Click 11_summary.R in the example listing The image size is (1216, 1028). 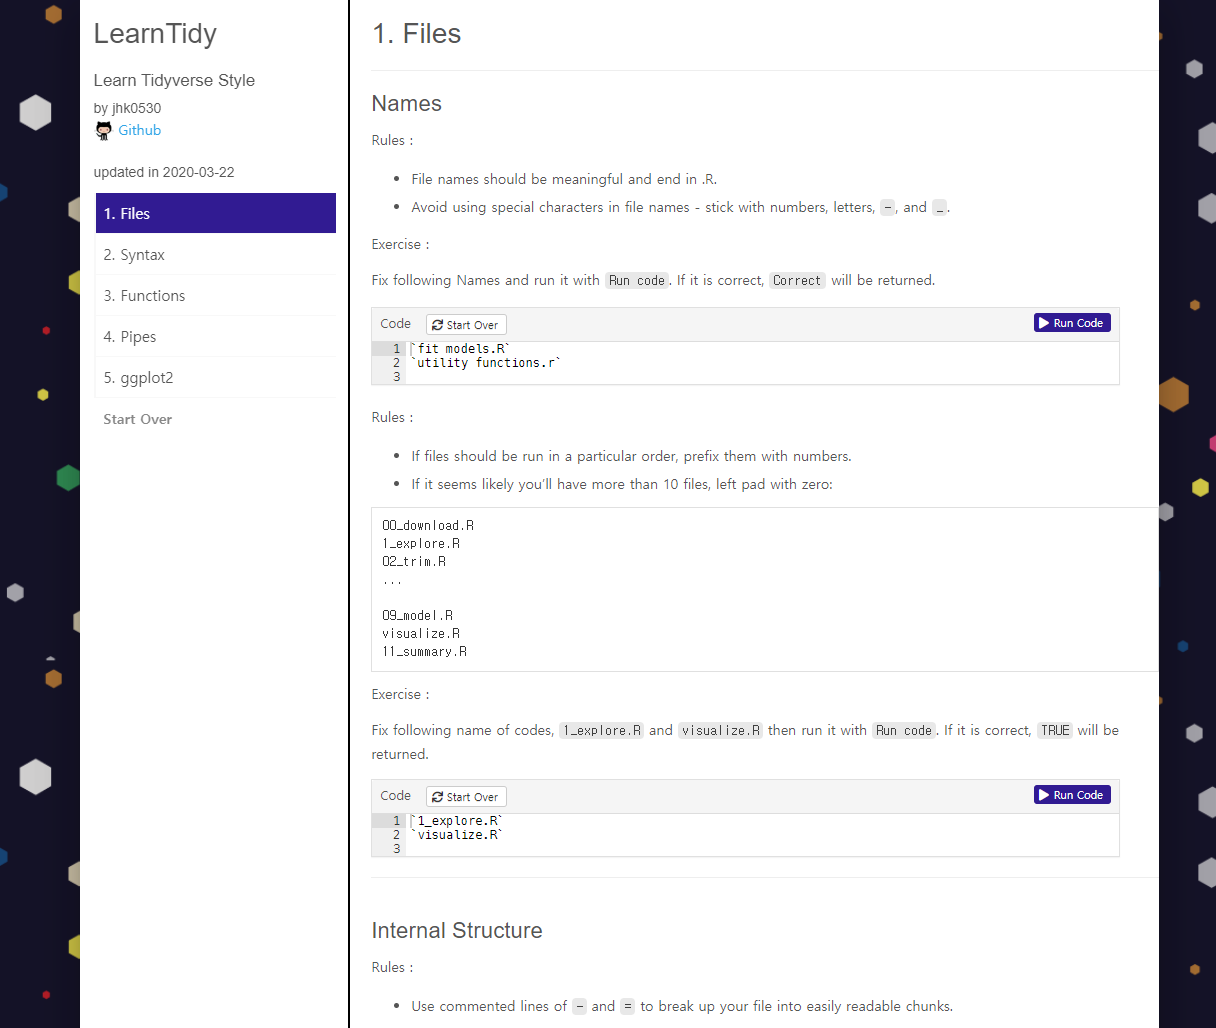(x=424, y=651)
